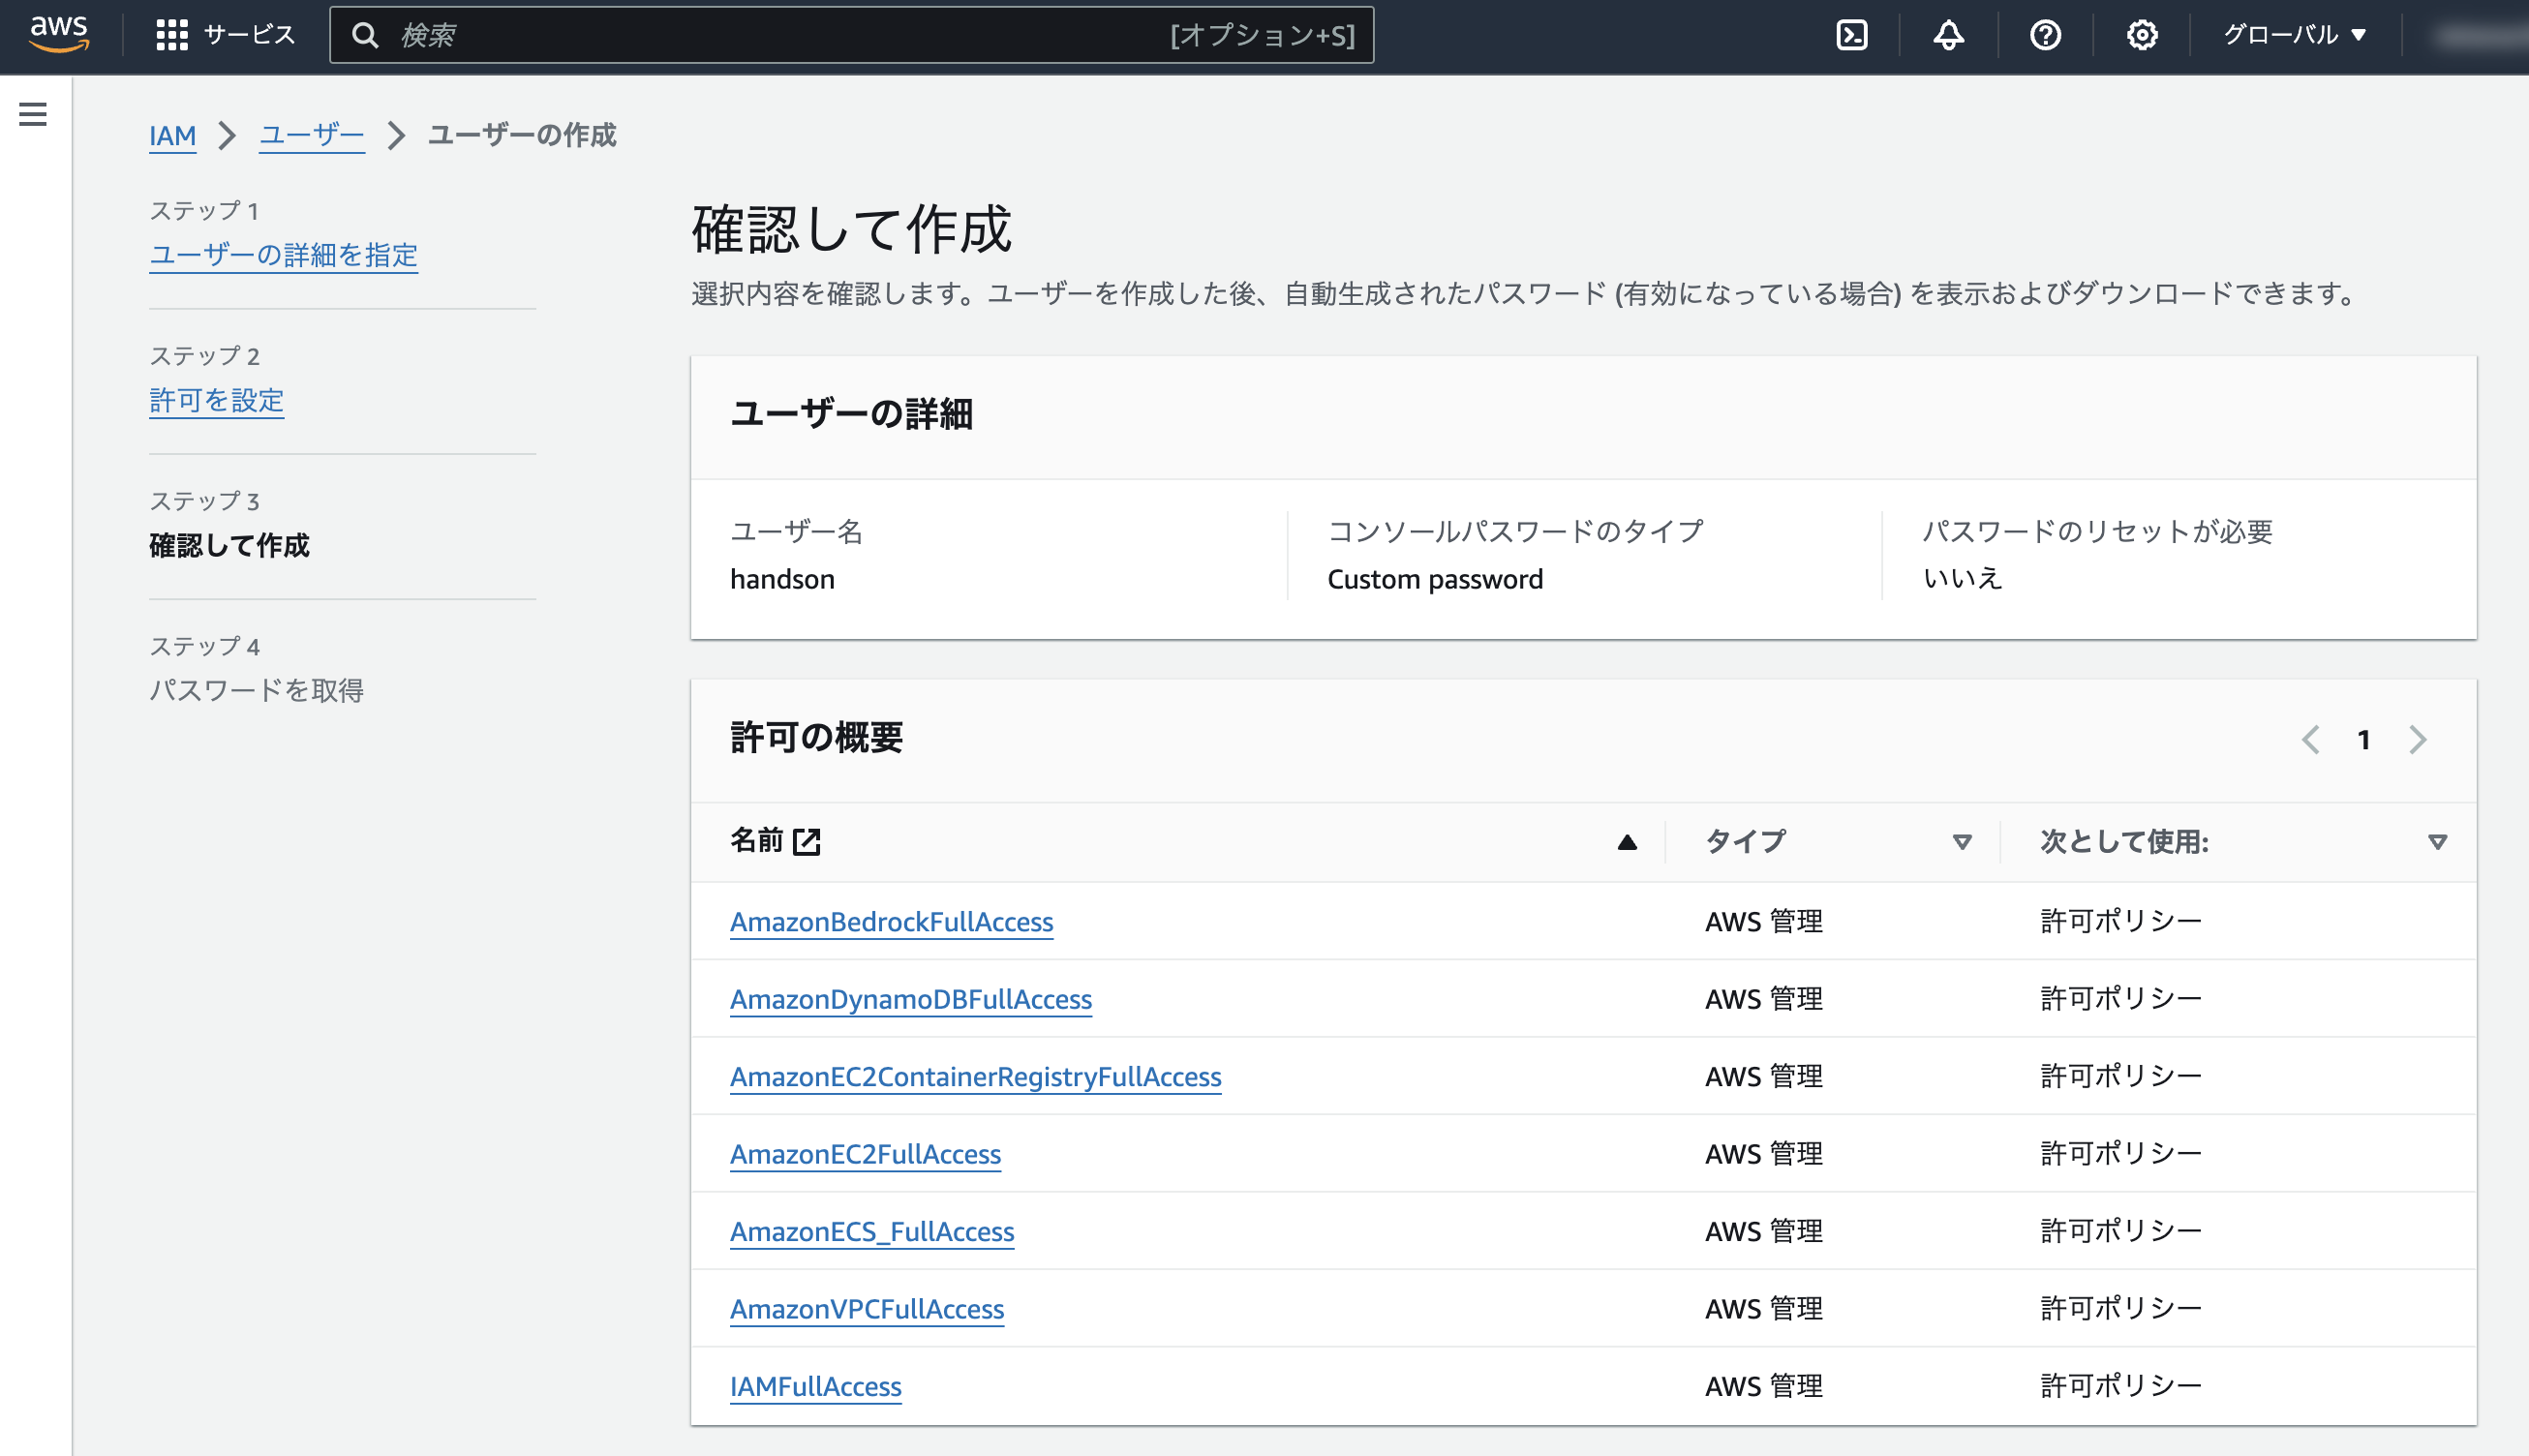Open the AmazonBedrockFullAccess policy link
The width and height of the screenshot is (2529, 1456).
pyautogui.click(x=893, y=921)
